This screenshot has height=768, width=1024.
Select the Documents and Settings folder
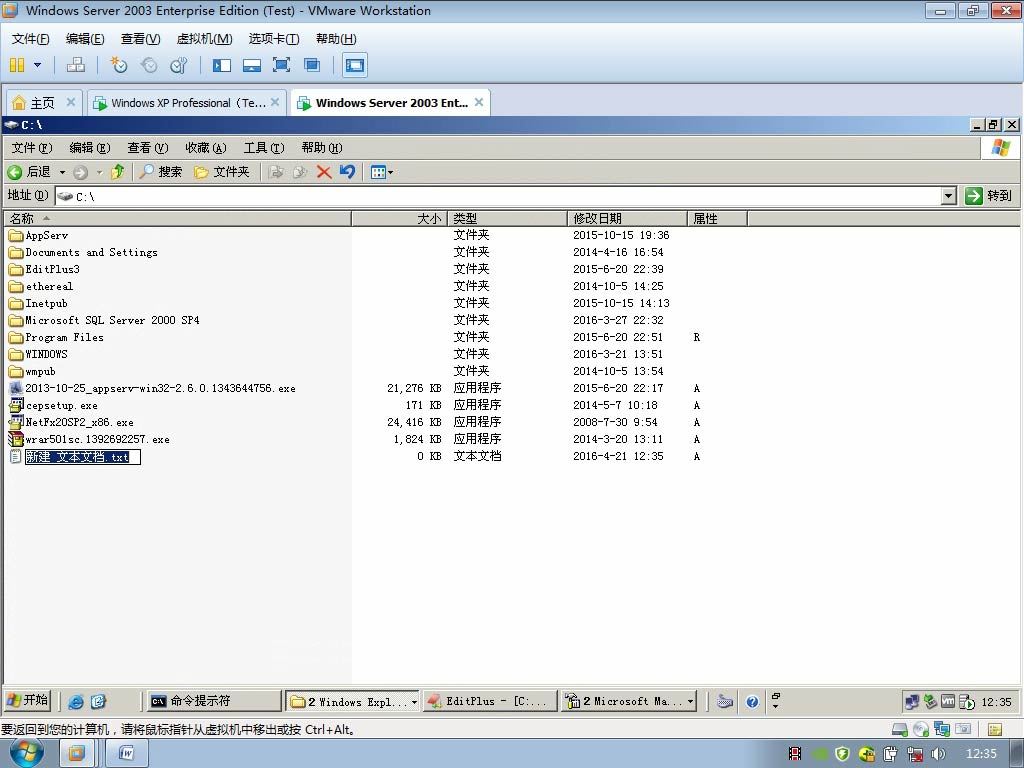[x=83, y=252]
